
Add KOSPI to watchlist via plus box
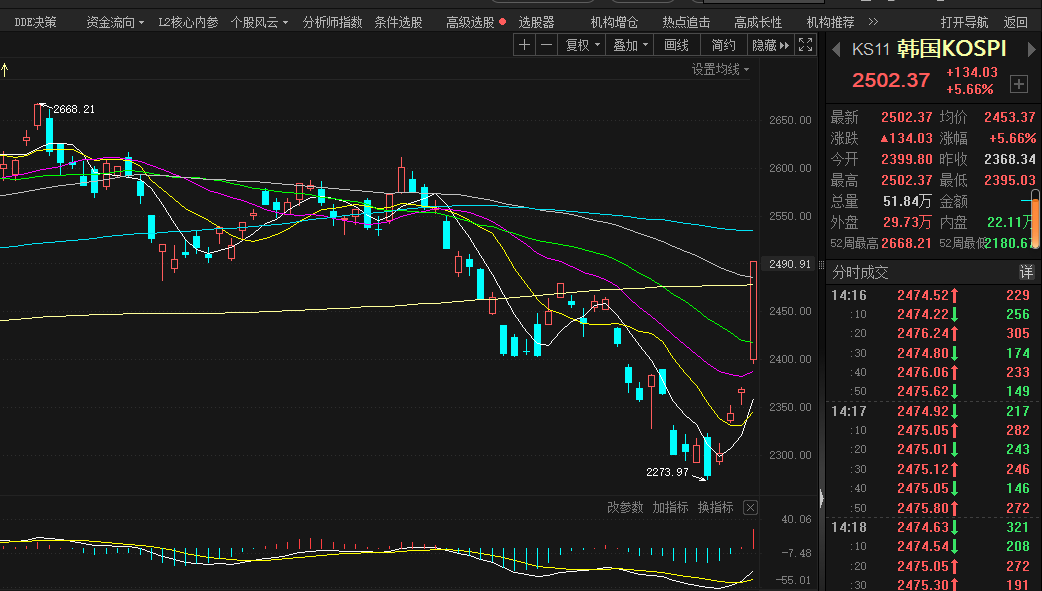tap(1019, 84)
